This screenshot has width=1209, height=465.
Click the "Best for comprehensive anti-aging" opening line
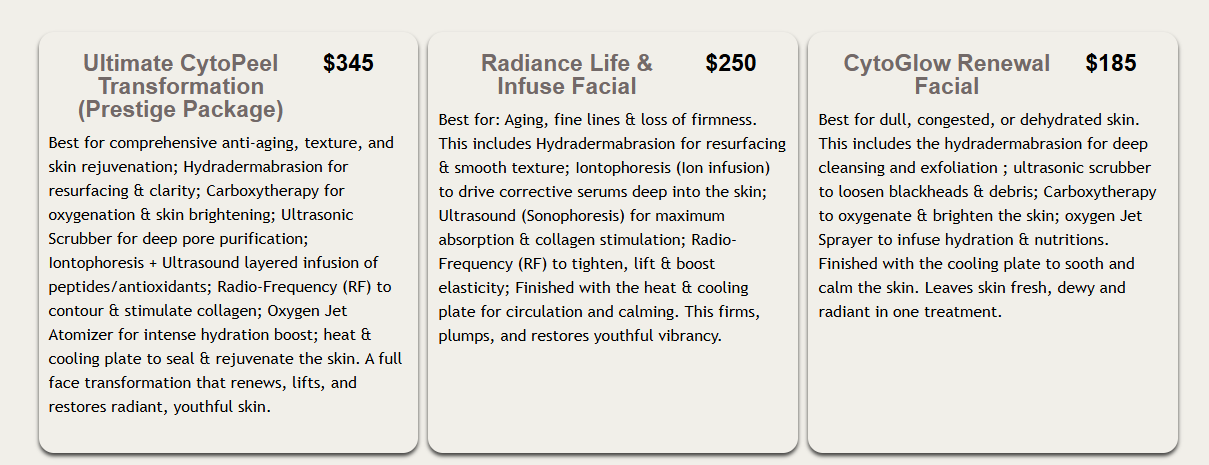click(x=221, y=143)
